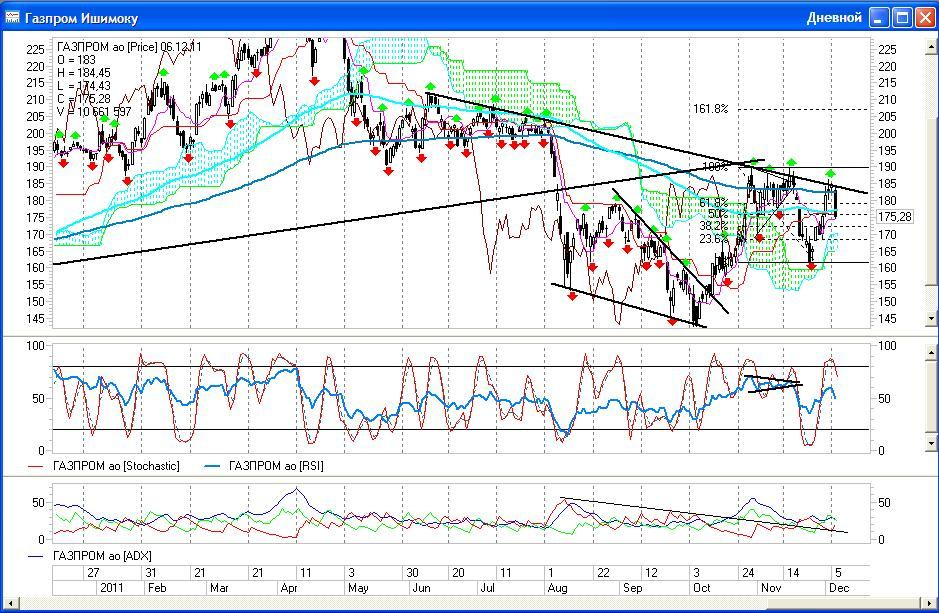This screenshot has width=939, height=613.
Task: Close the Газпром Ишимоку chart window
Action: pyautogui.click(x=925, y=17)
